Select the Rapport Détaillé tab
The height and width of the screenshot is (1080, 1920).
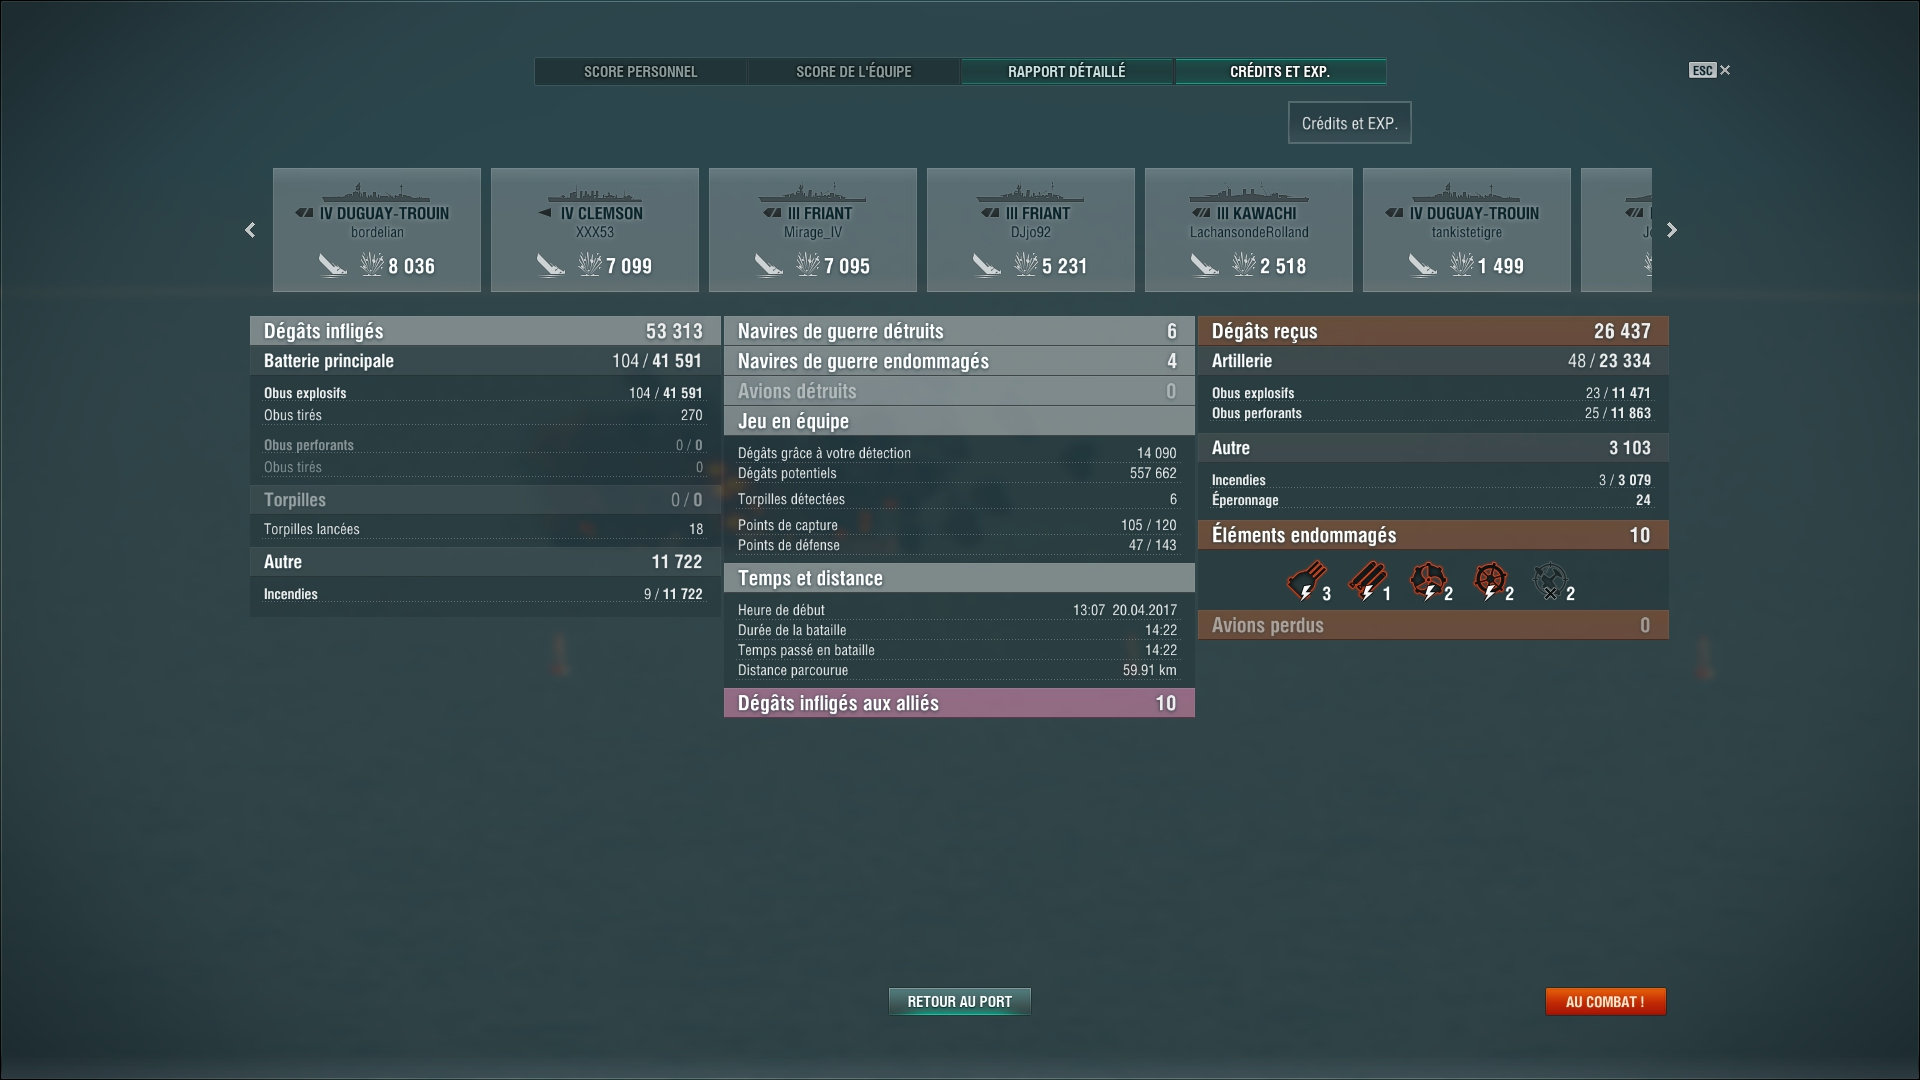tap(1066, 72)
